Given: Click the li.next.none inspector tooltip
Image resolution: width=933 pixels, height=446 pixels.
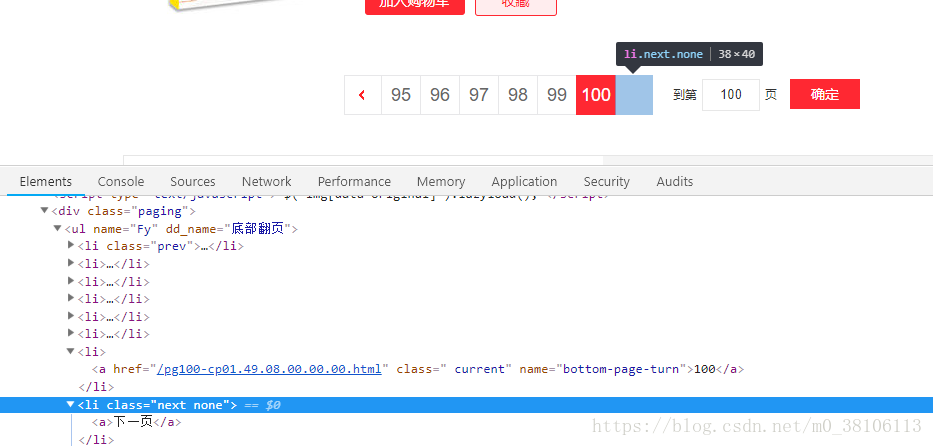Looking at the screenshot, I should coord(689,54).
